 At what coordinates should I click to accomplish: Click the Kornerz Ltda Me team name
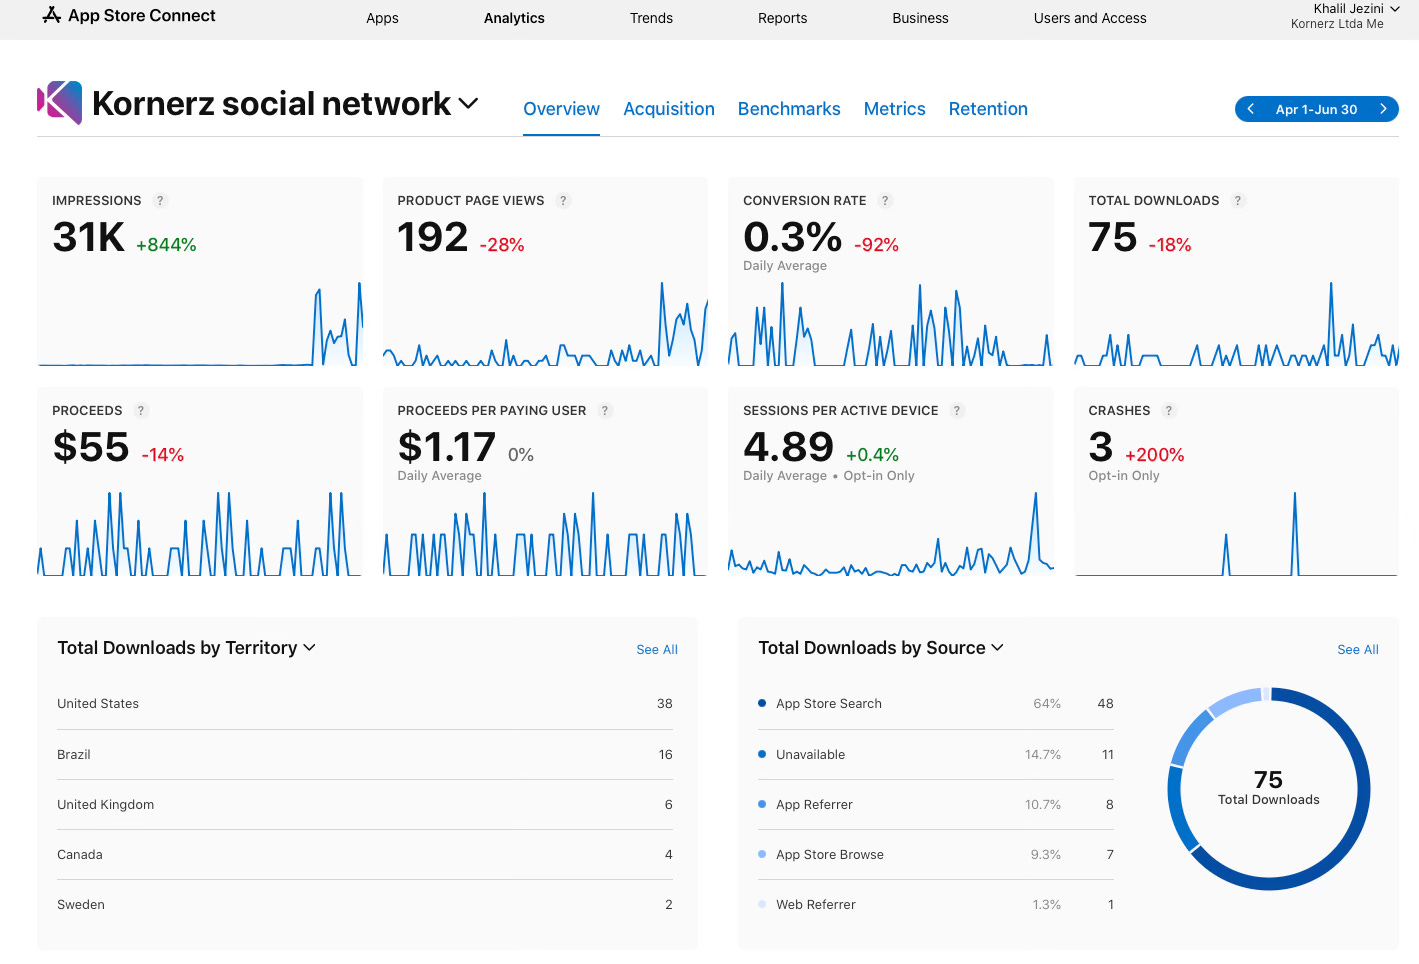pyautogui.click(x=1337, y=24)
